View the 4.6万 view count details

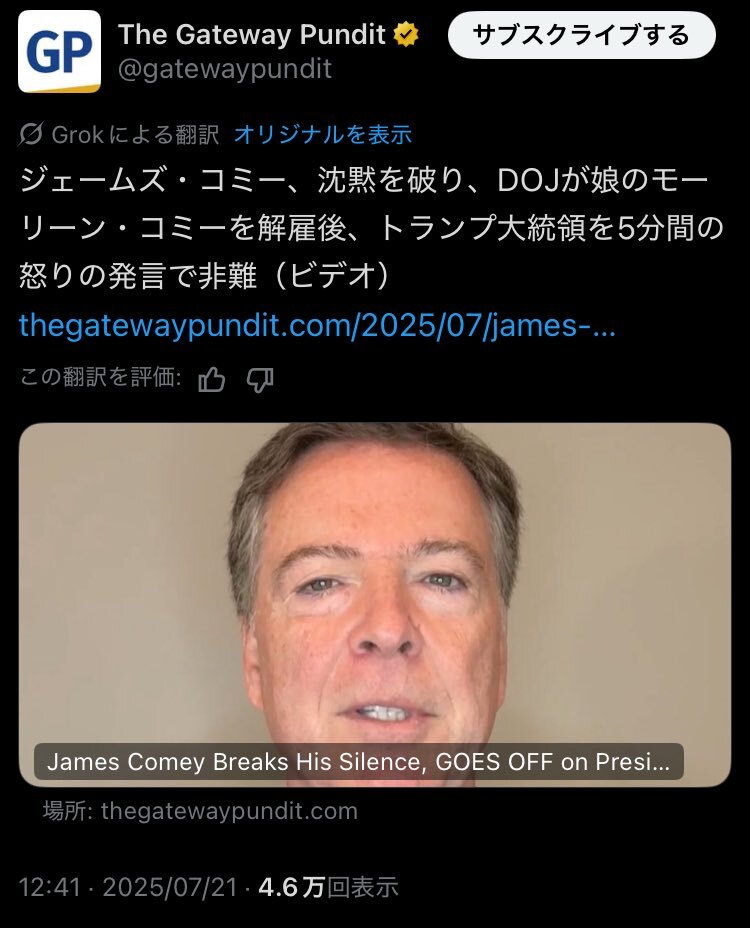[x=291, y=887]
